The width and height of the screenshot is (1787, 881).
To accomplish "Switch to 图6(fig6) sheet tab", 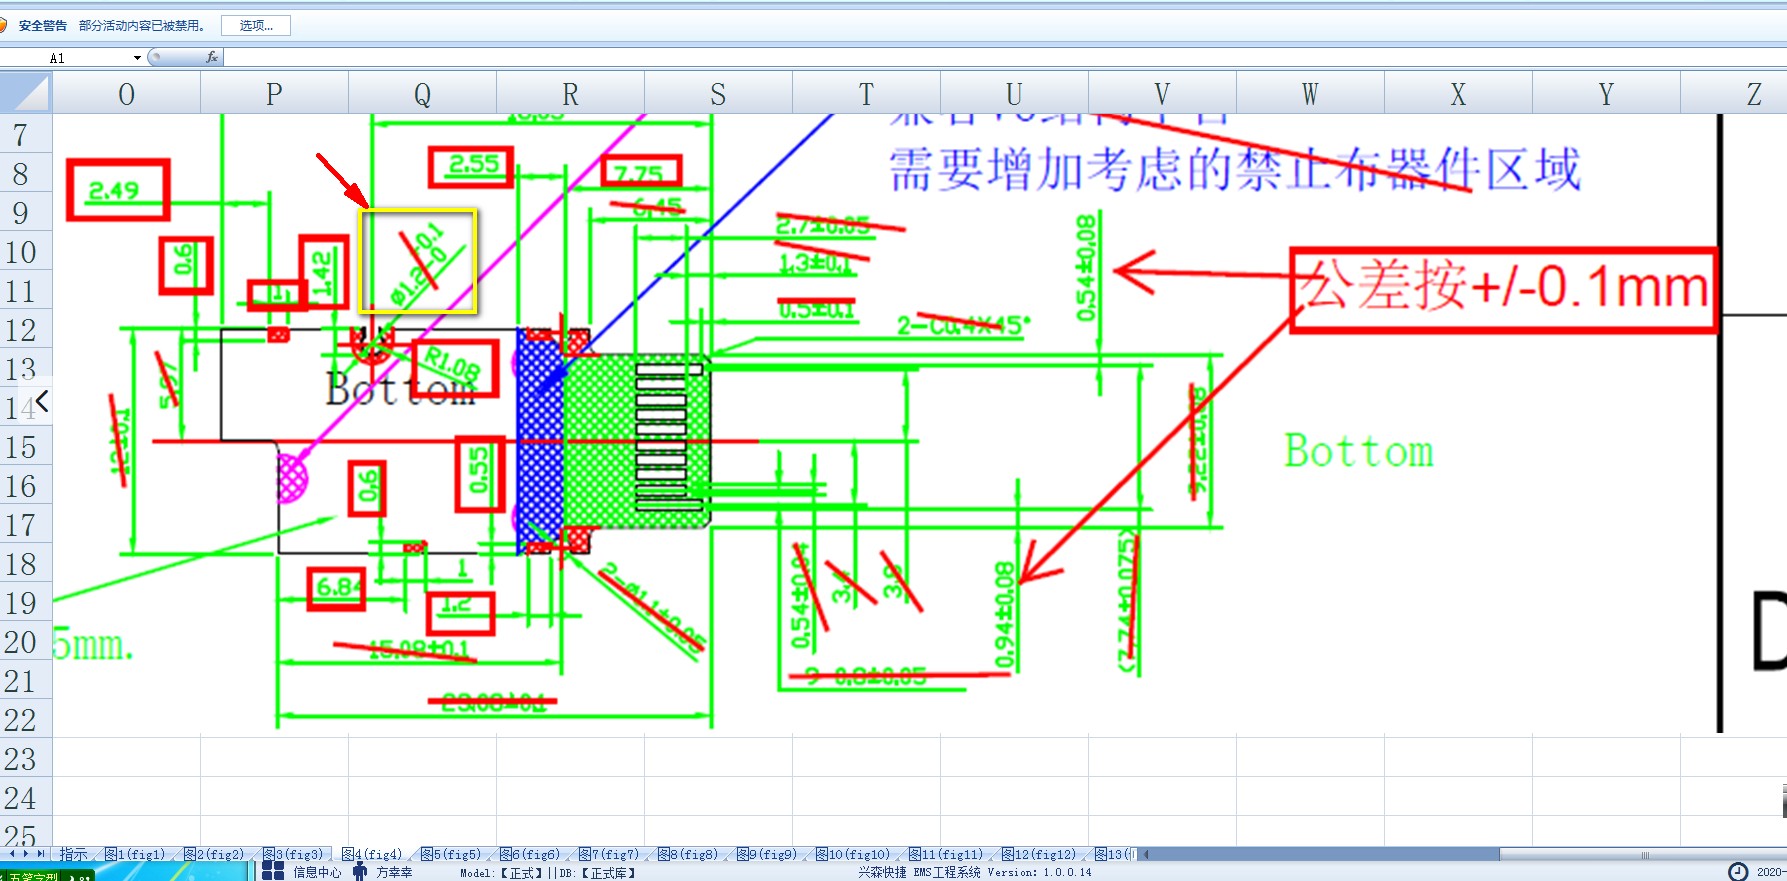I will pos(530,854).
